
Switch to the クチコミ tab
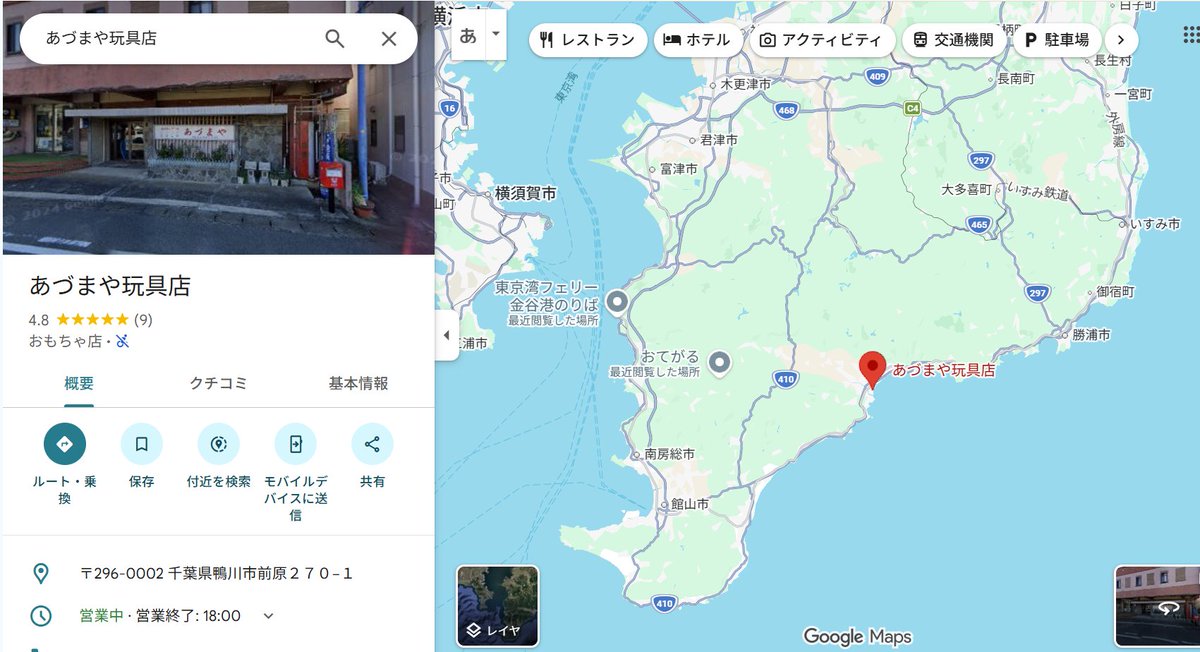tap(218, 382)
